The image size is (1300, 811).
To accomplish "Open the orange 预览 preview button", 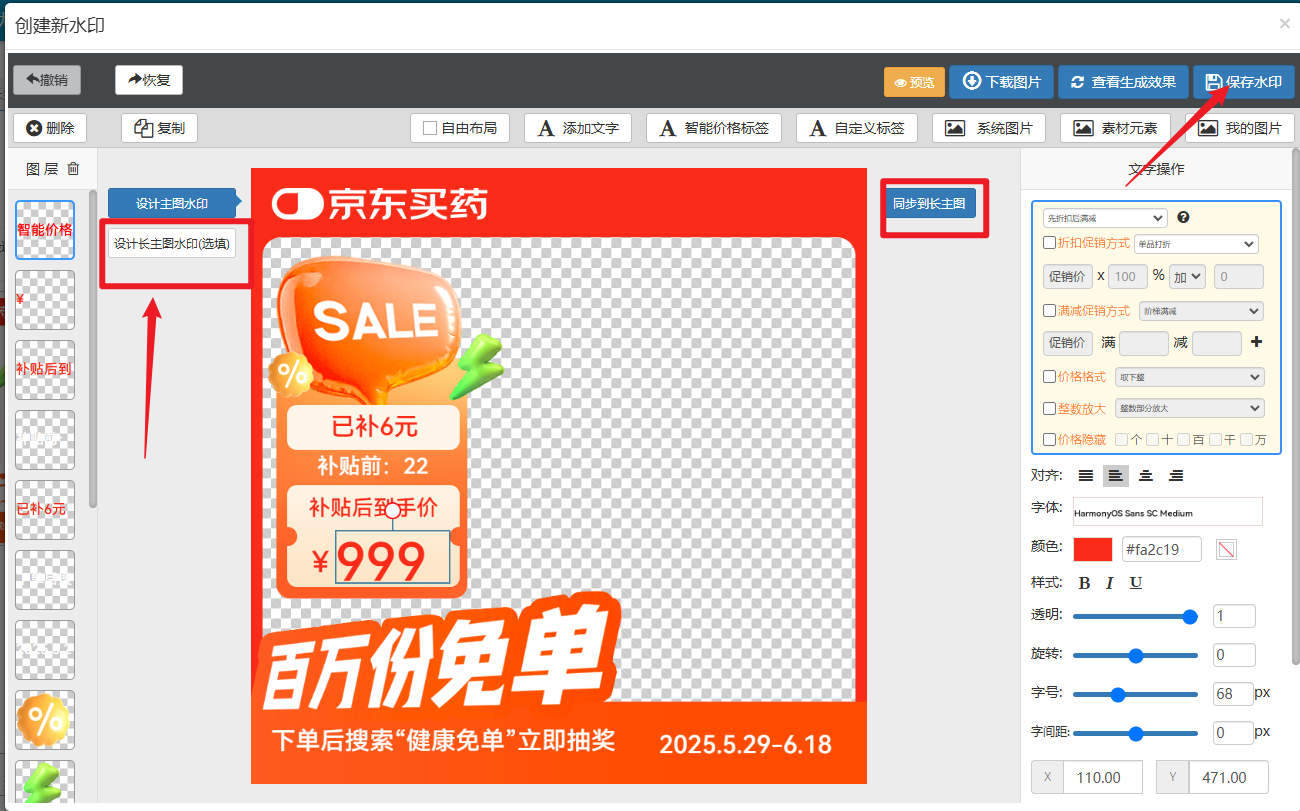I will click(914, 82).
